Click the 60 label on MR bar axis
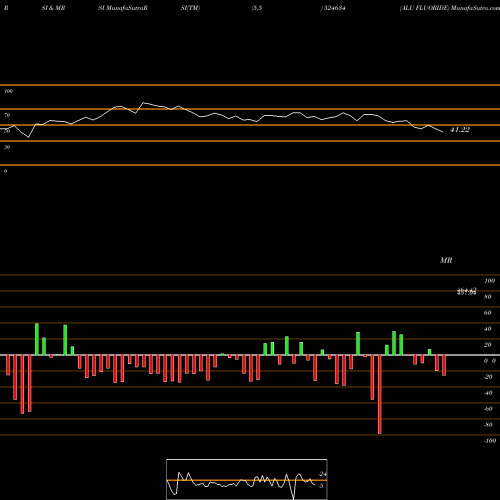500x500 pixels. tap(488, 313)
